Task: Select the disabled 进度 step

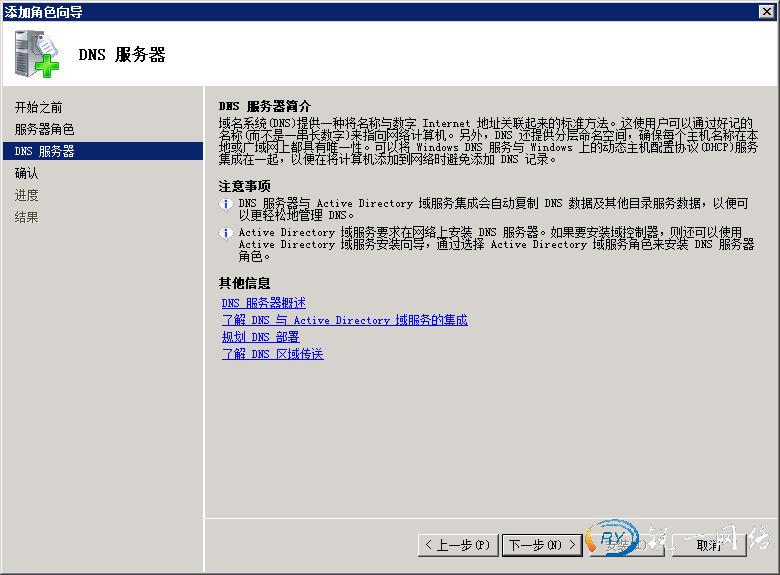Action: click(x=26, y=195)
